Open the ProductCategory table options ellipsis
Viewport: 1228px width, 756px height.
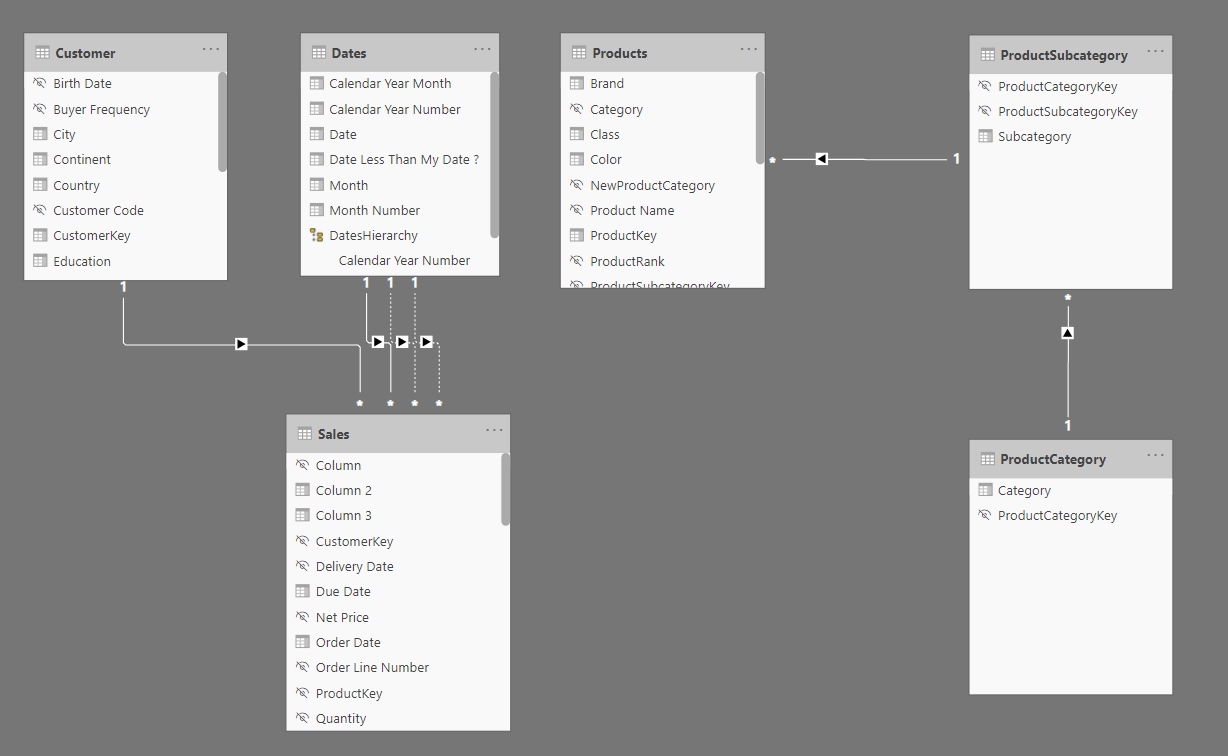[1156, 455]
